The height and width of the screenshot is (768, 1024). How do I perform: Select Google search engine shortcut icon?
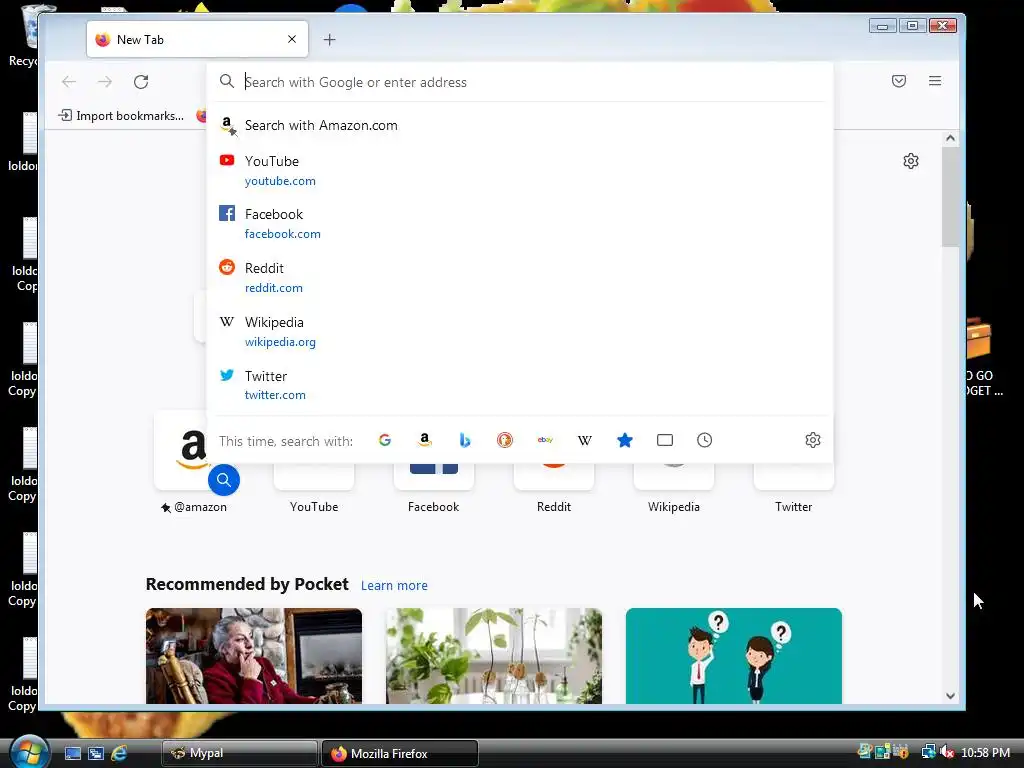385,440
